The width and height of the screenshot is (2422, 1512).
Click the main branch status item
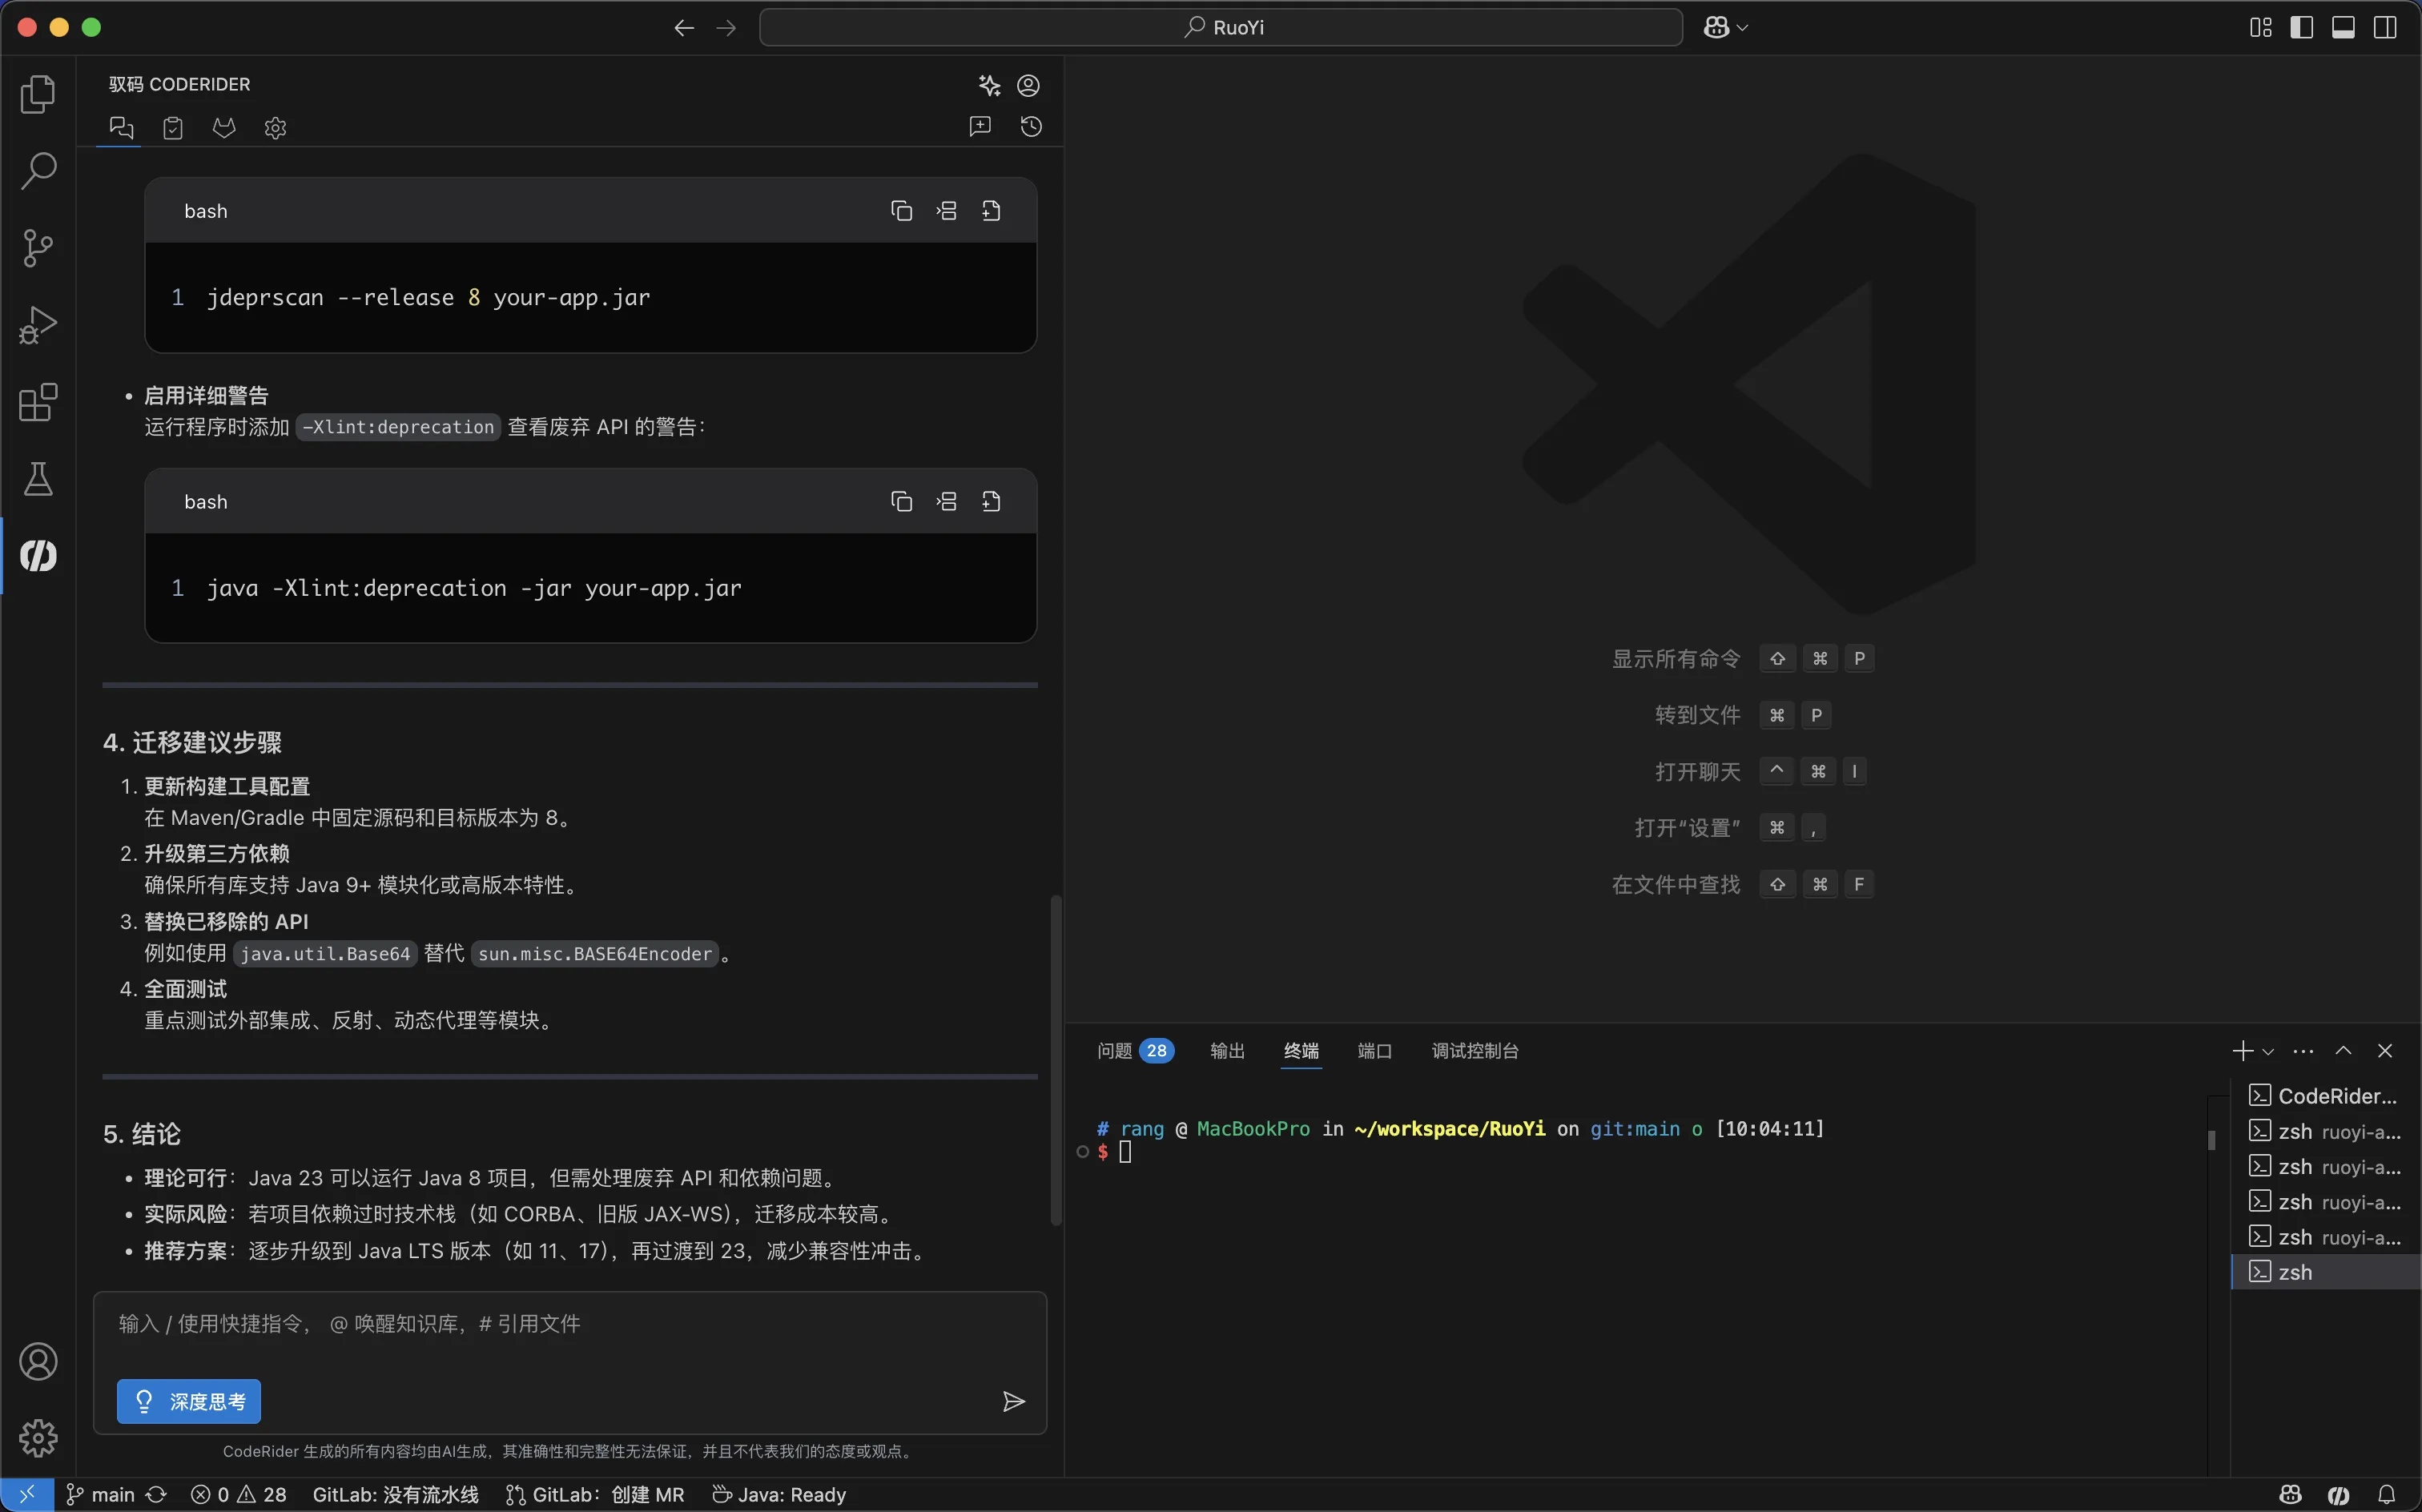coord(100,1495)
